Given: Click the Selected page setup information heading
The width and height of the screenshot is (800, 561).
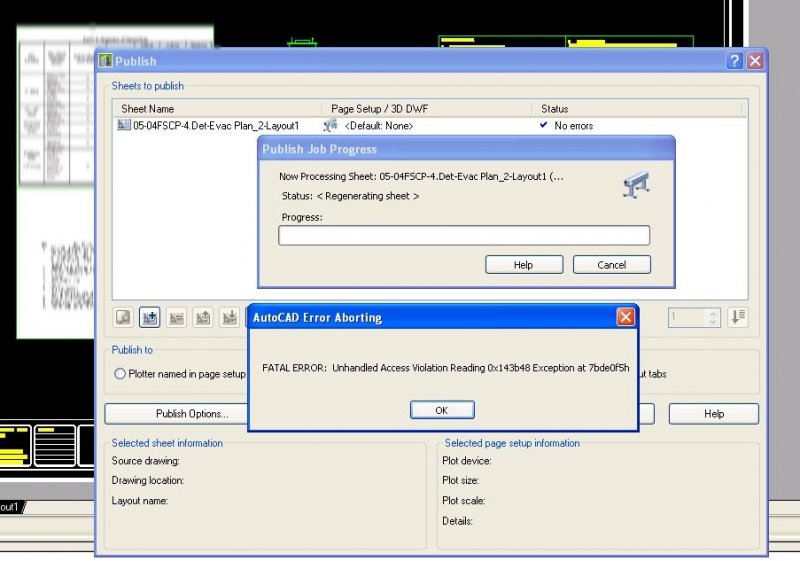Looking at the screenshot, I should pos(512,443).
